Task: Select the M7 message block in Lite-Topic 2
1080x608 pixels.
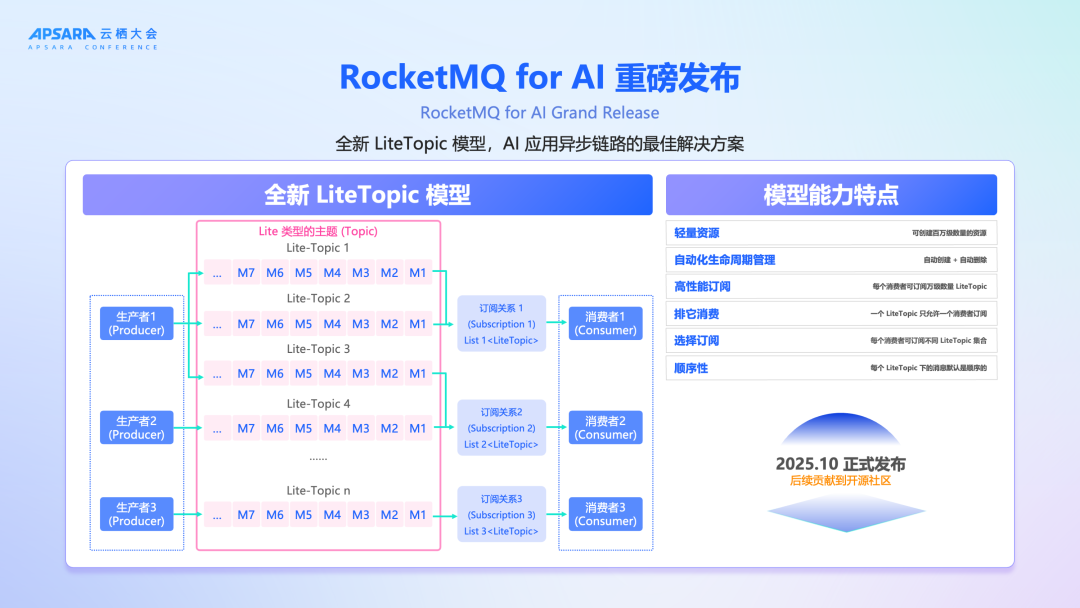Action: (246, 323)
